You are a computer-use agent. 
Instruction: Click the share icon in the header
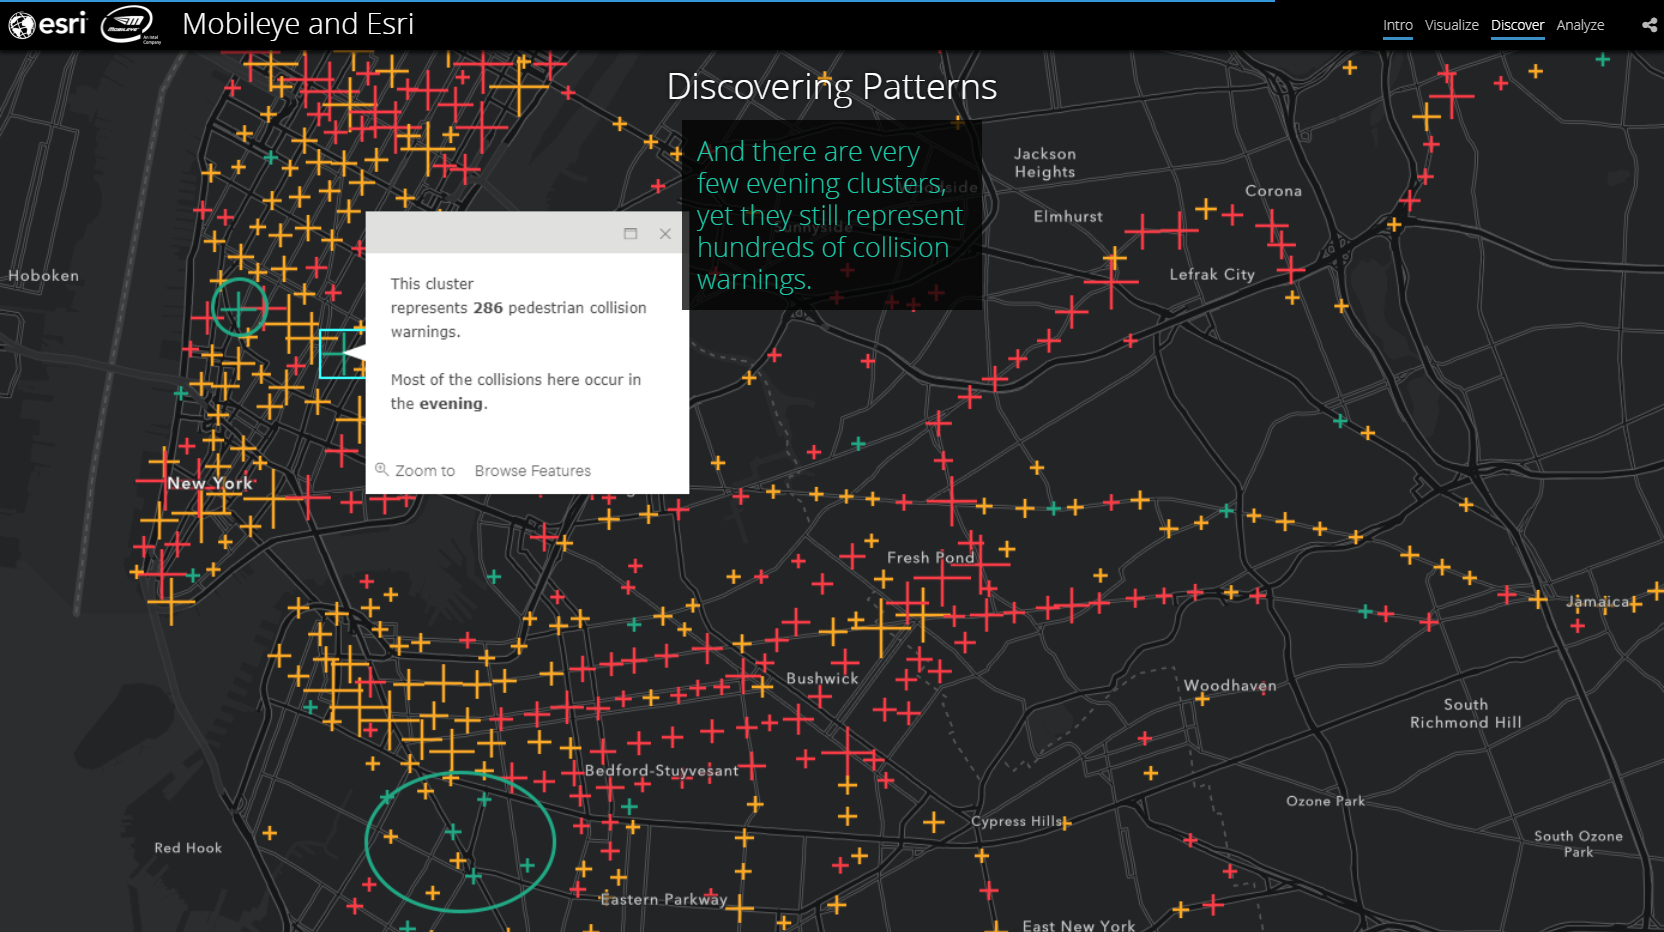pyautogui.click(x=1649, y=25)
